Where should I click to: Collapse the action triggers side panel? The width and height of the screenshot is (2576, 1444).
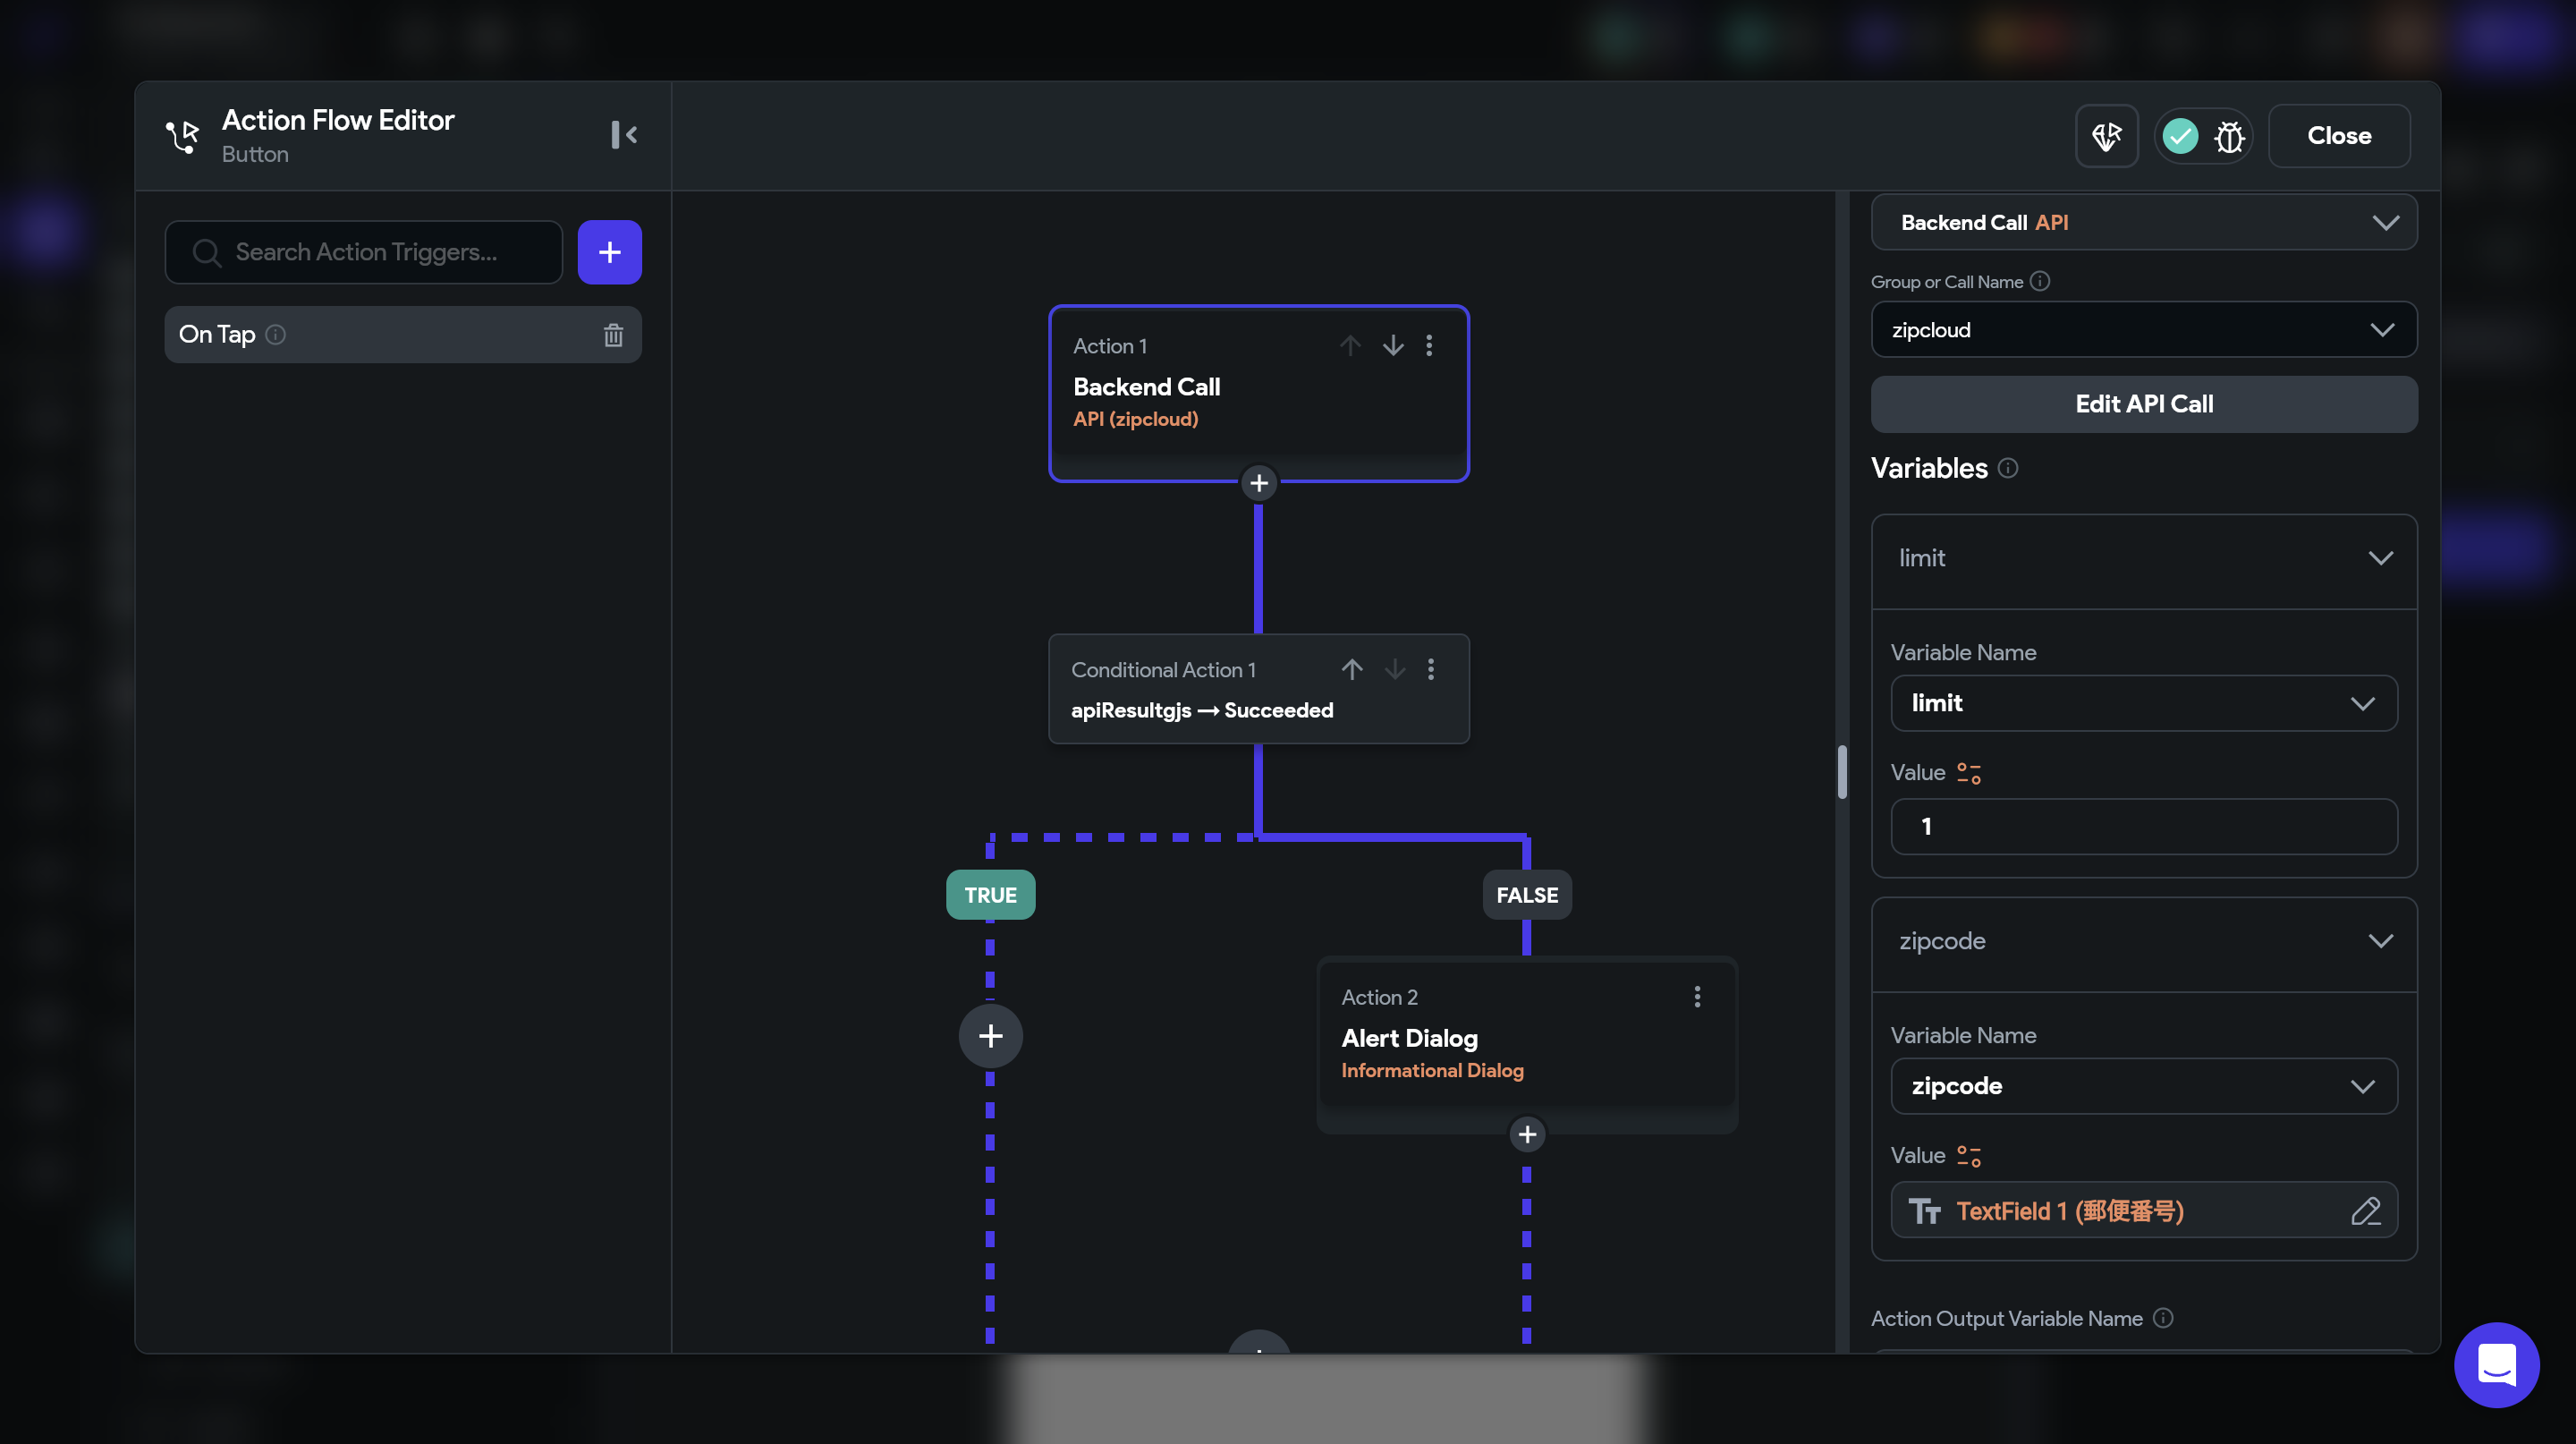tap(624, 134)
